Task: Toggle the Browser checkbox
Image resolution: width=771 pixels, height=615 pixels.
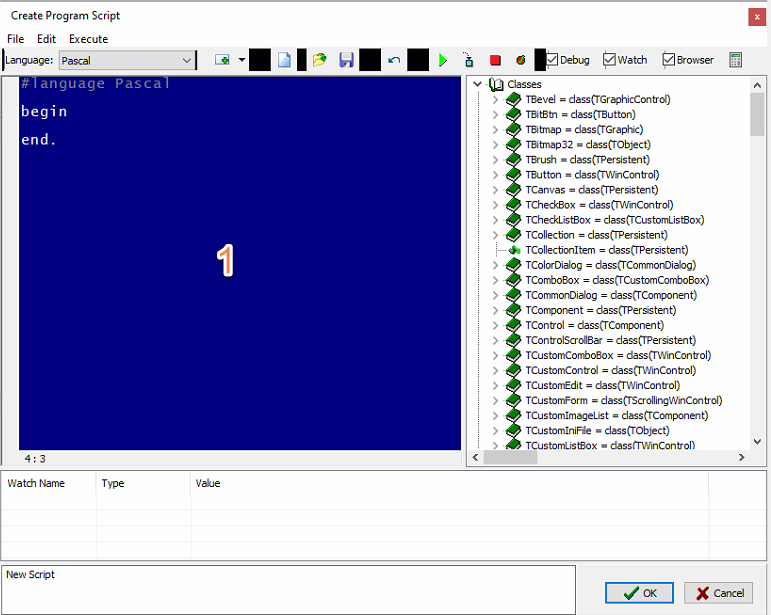Action: [688, 60]
